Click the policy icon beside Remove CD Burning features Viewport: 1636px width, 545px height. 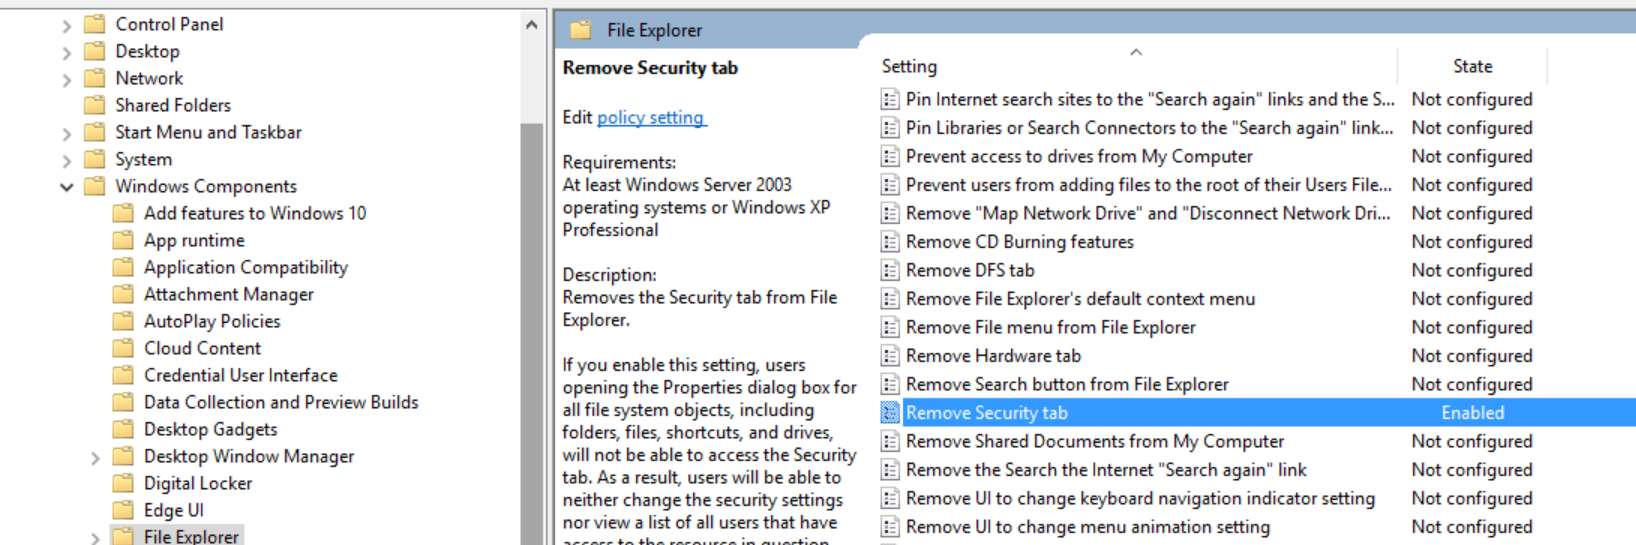(x=889, y=242)
